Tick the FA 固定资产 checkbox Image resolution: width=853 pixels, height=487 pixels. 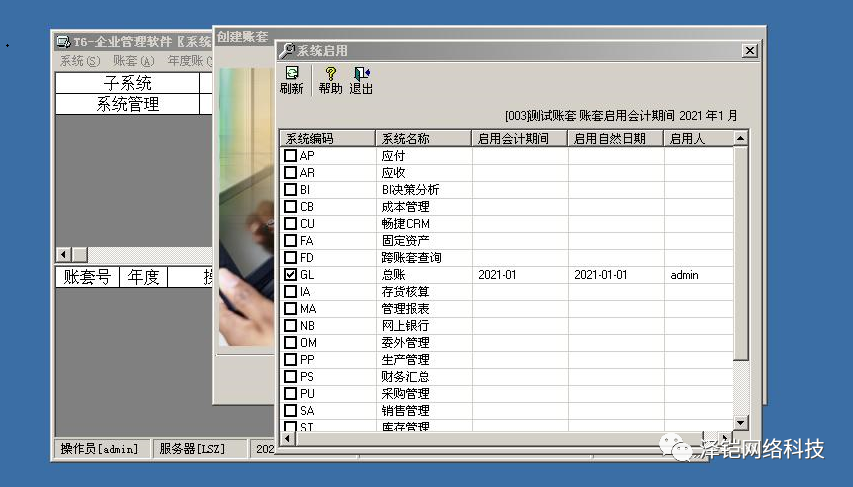click(x=290, y=241)
